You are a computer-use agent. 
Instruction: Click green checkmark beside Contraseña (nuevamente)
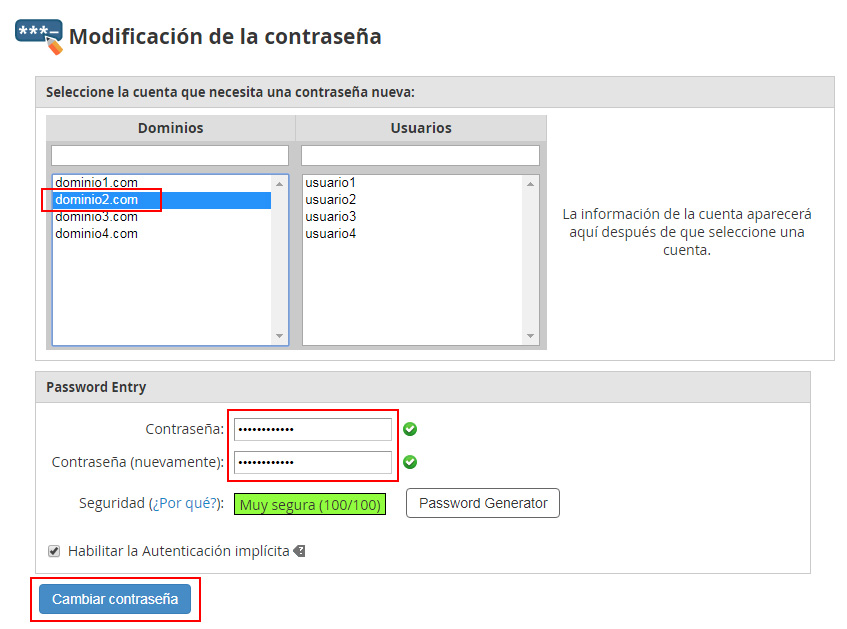click(x=410, y=462)
